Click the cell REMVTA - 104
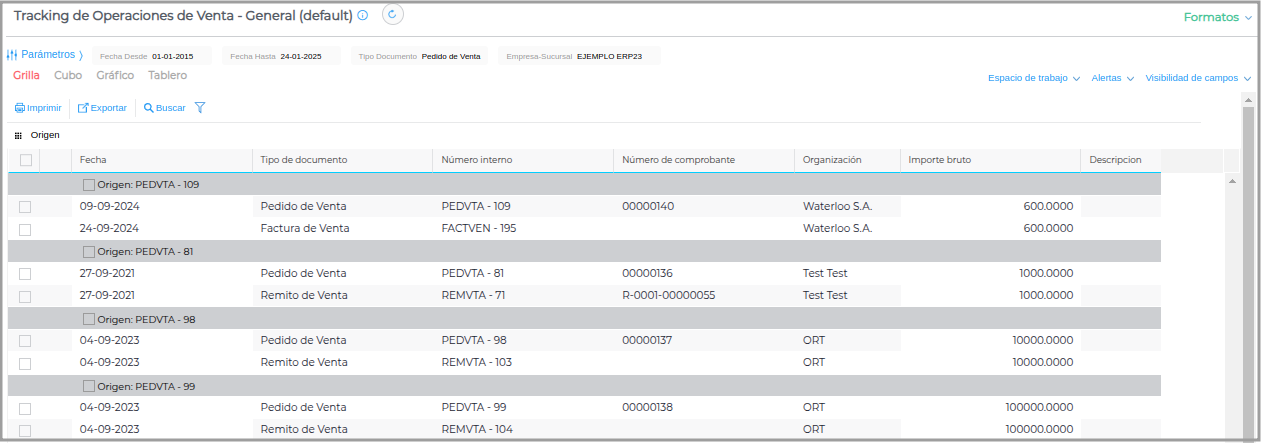Image resolution: width=1262 pixels, height=443 pixels. coord(476,430)
